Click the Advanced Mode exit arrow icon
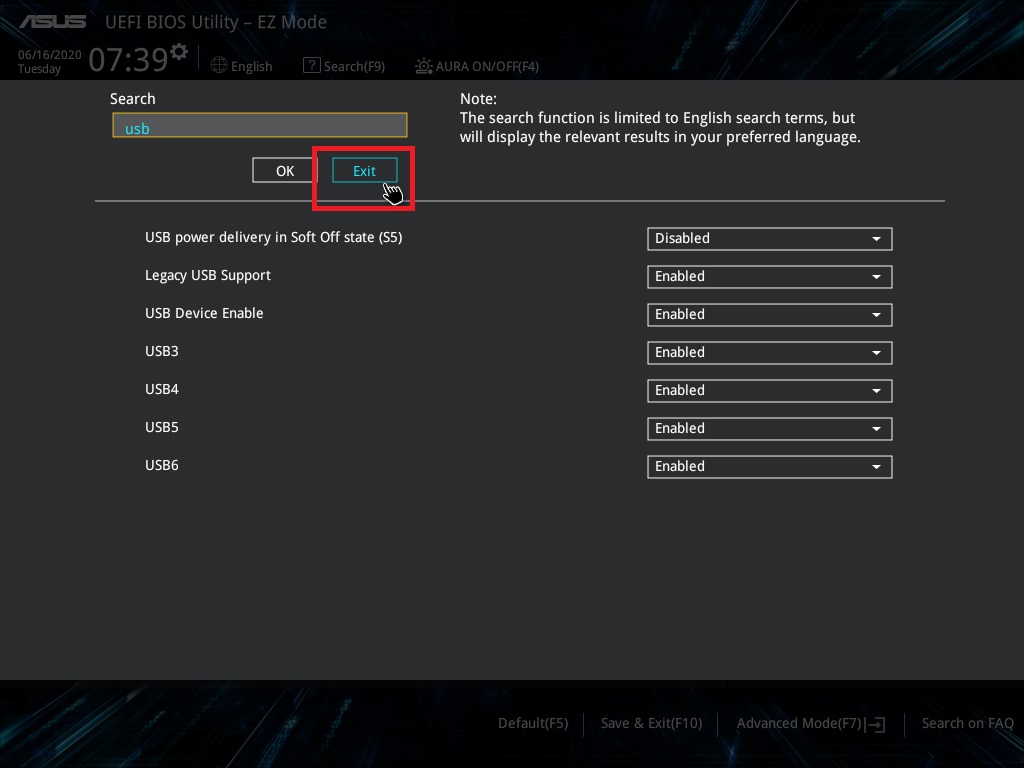Screen dimensions: 1024x768 [x=876, y=724]
